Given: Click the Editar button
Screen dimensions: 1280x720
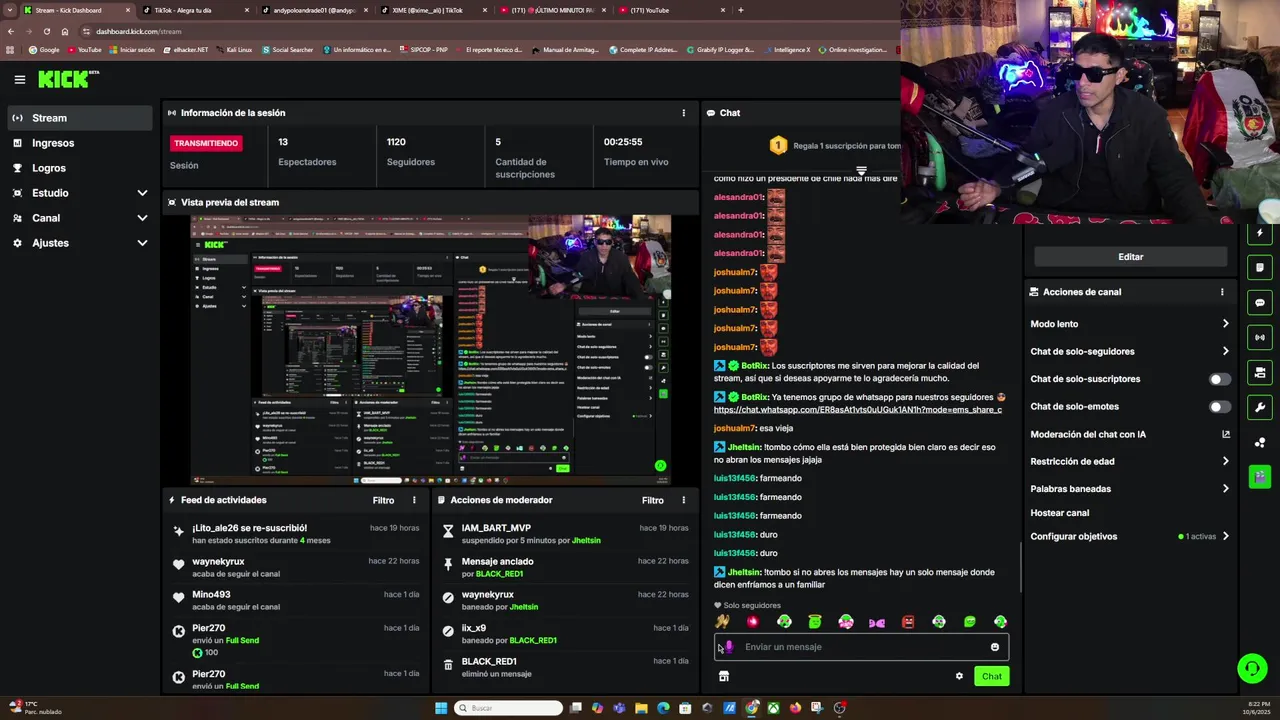Looking at the screenshot, I should coord(1130,257).
